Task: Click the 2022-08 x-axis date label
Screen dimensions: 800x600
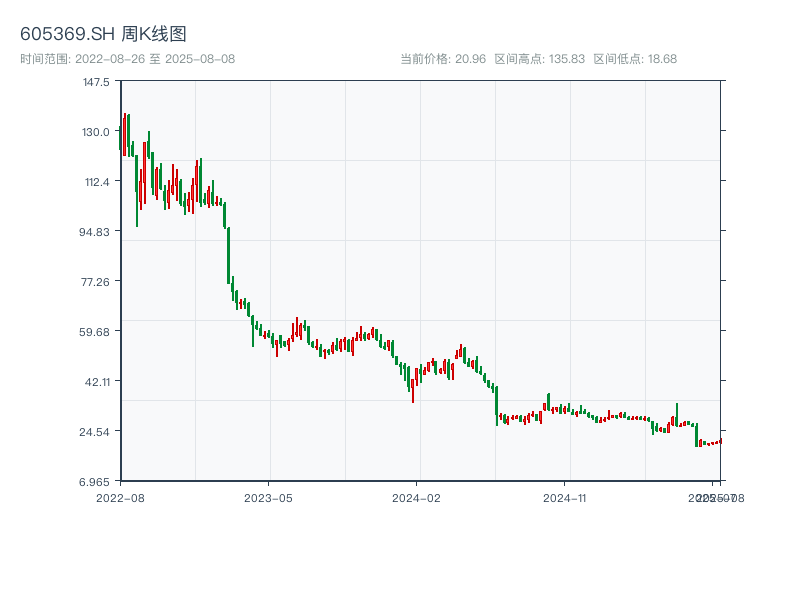Action: coord(120,497)
